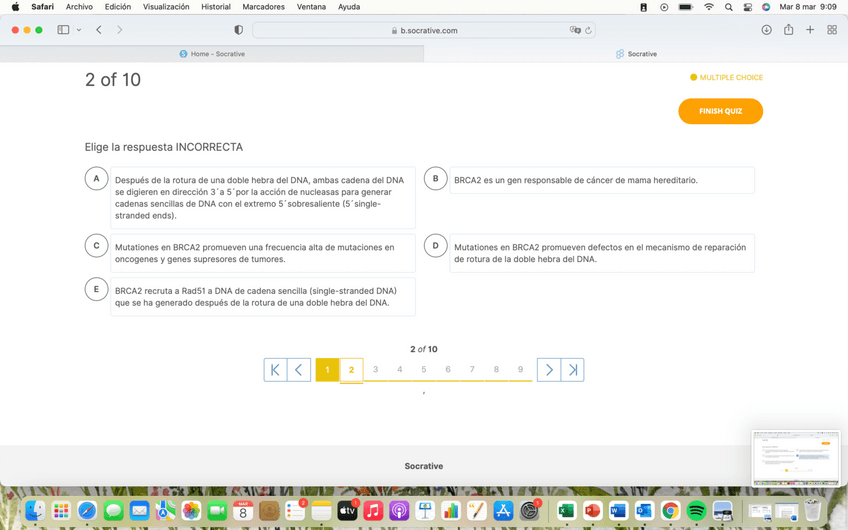This screenshot has height=530, width=848.
Task: Open Spotlight search in the menu bar
Action: tap(729, 7)
